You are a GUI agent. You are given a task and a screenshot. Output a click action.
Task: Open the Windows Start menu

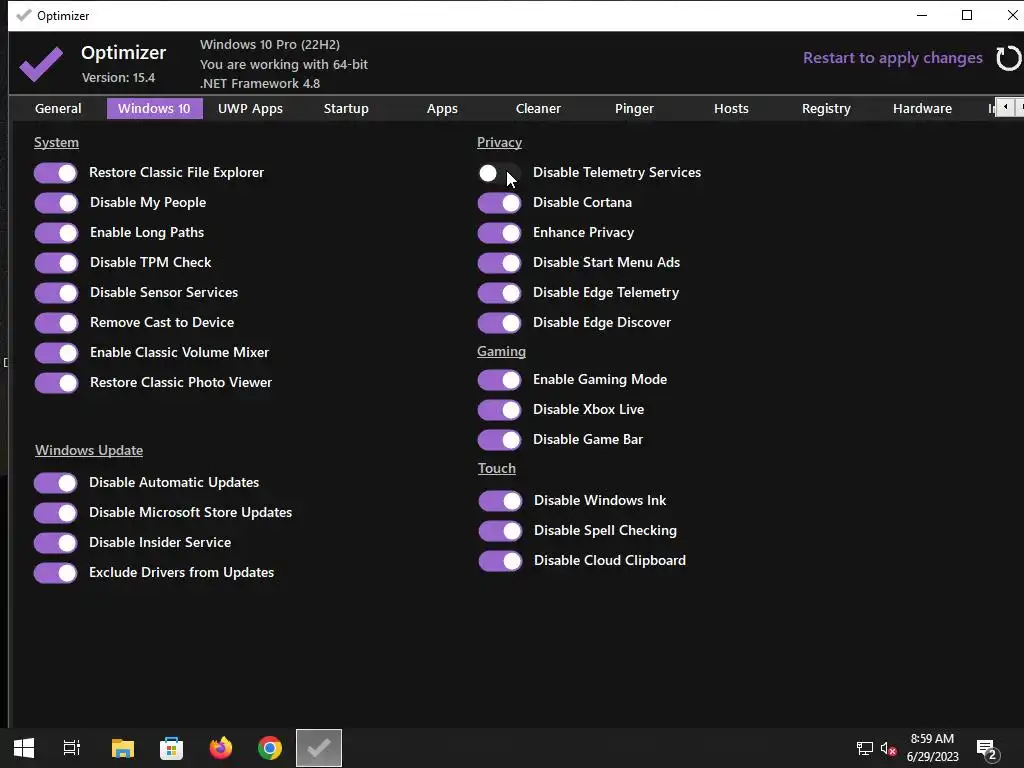coord(24,748)
